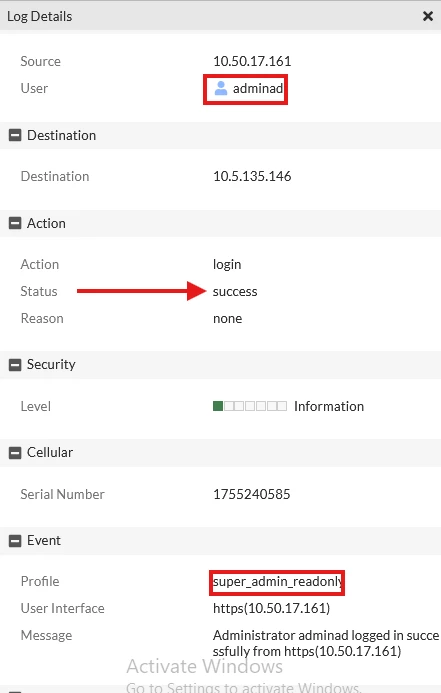
Task: Collapse the Destination section
Action: tap(15, 135)
